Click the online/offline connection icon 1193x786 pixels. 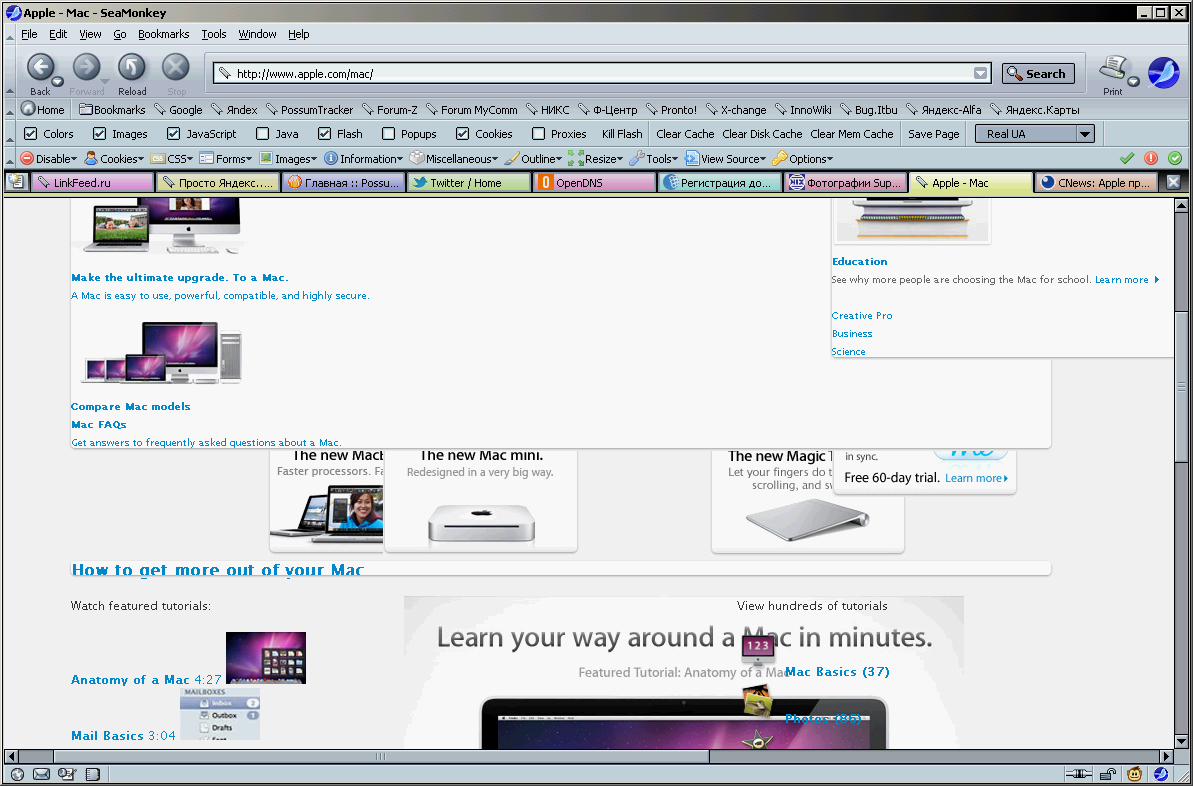1078,775
